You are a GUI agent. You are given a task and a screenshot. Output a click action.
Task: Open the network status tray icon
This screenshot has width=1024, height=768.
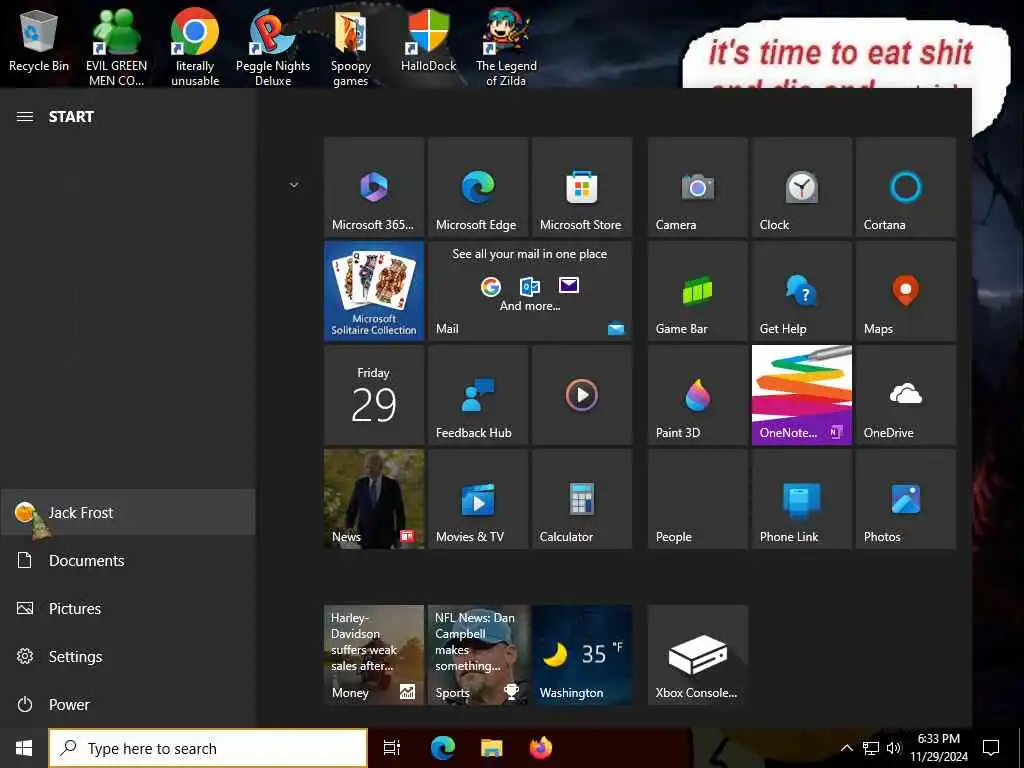[x=871, y=748]
